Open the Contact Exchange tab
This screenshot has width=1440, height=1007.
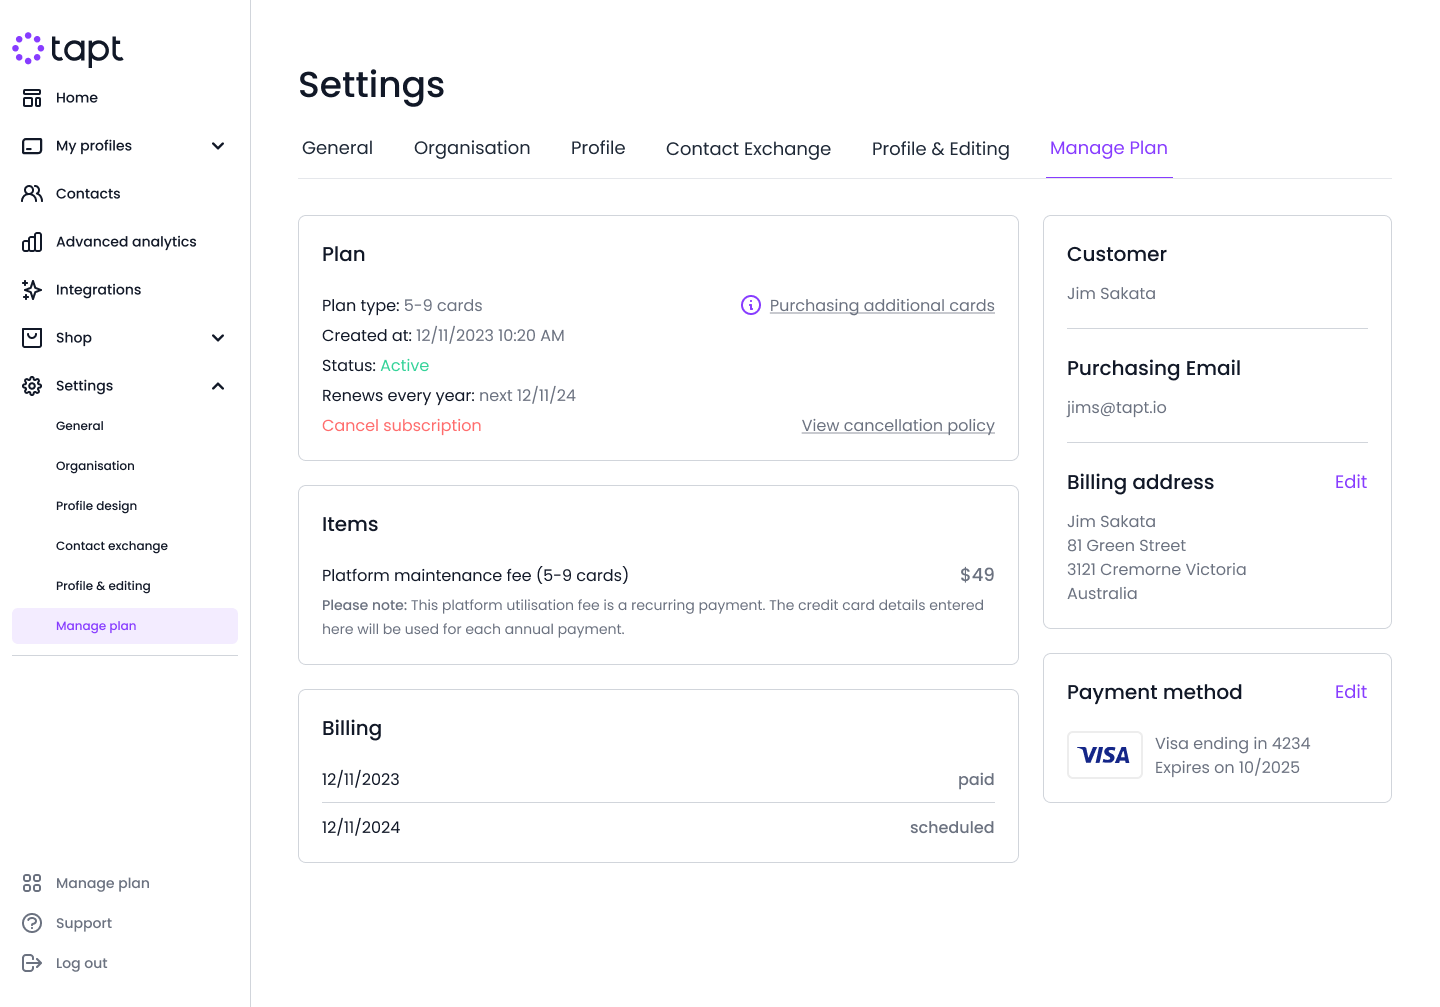748,149
